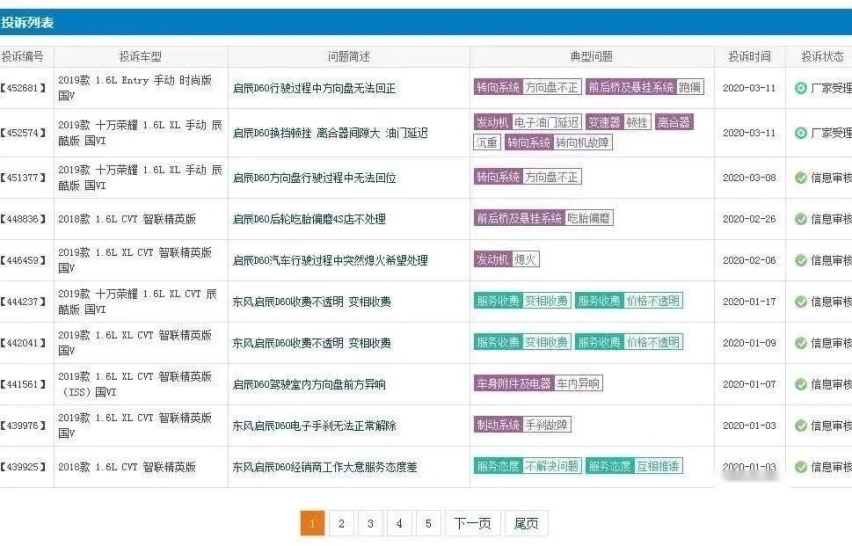The width and height of the screenshot is (852, 546).
Task: Click 前后桥及悬挂系统 跑偏 tag in row 452681
Action: tap(645, 87)
